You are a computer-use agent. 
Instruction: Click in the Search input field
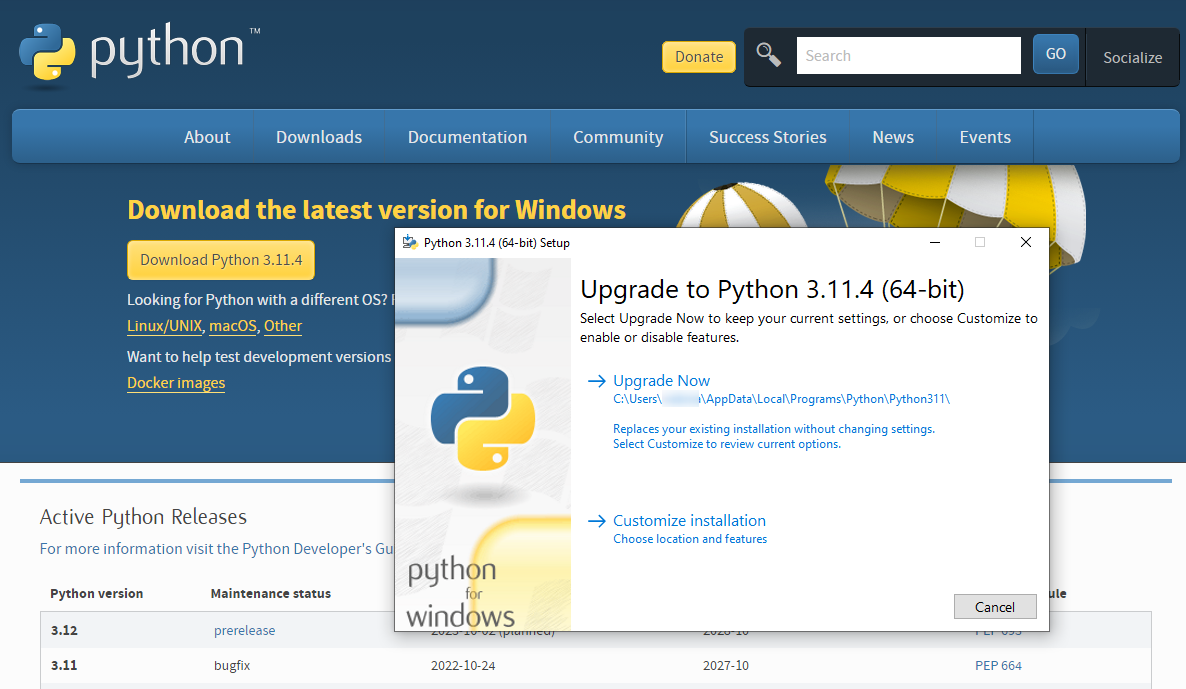[x=907, y=56]
